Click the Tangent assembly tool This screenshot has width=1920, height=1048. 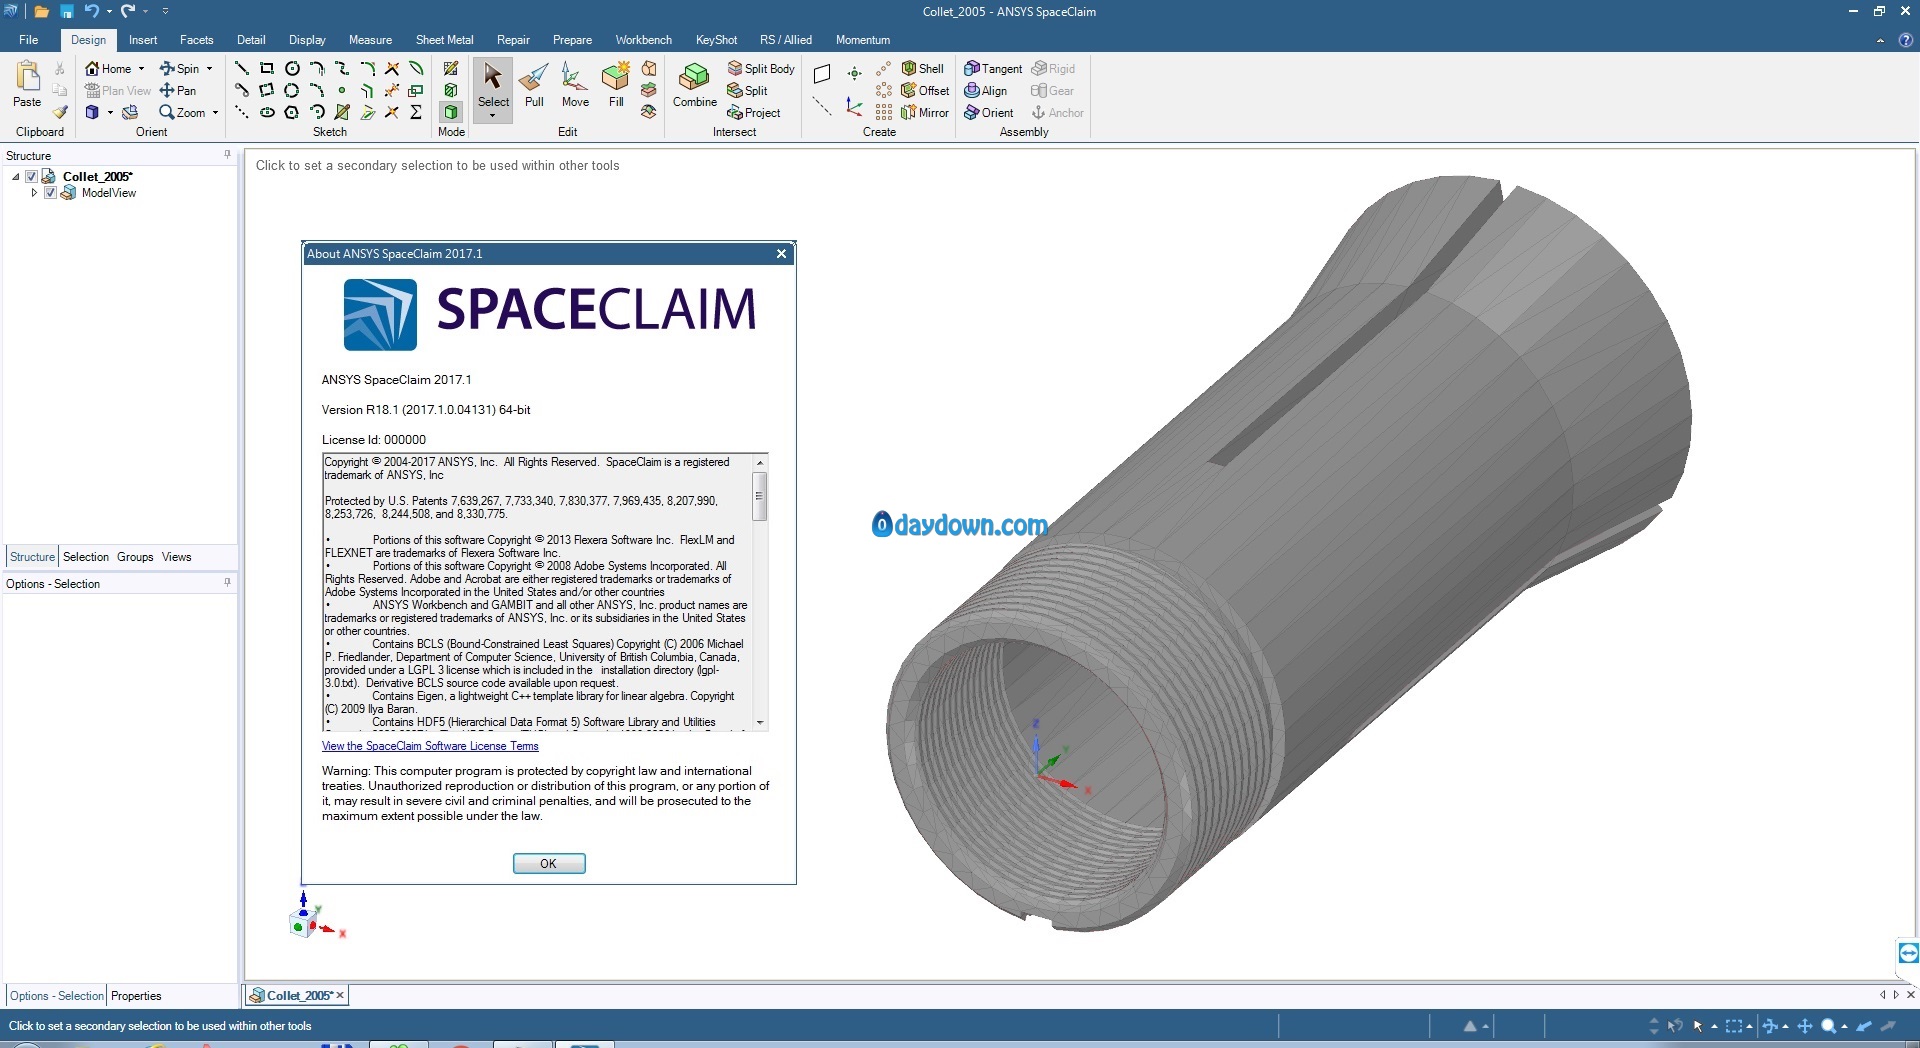993,68
